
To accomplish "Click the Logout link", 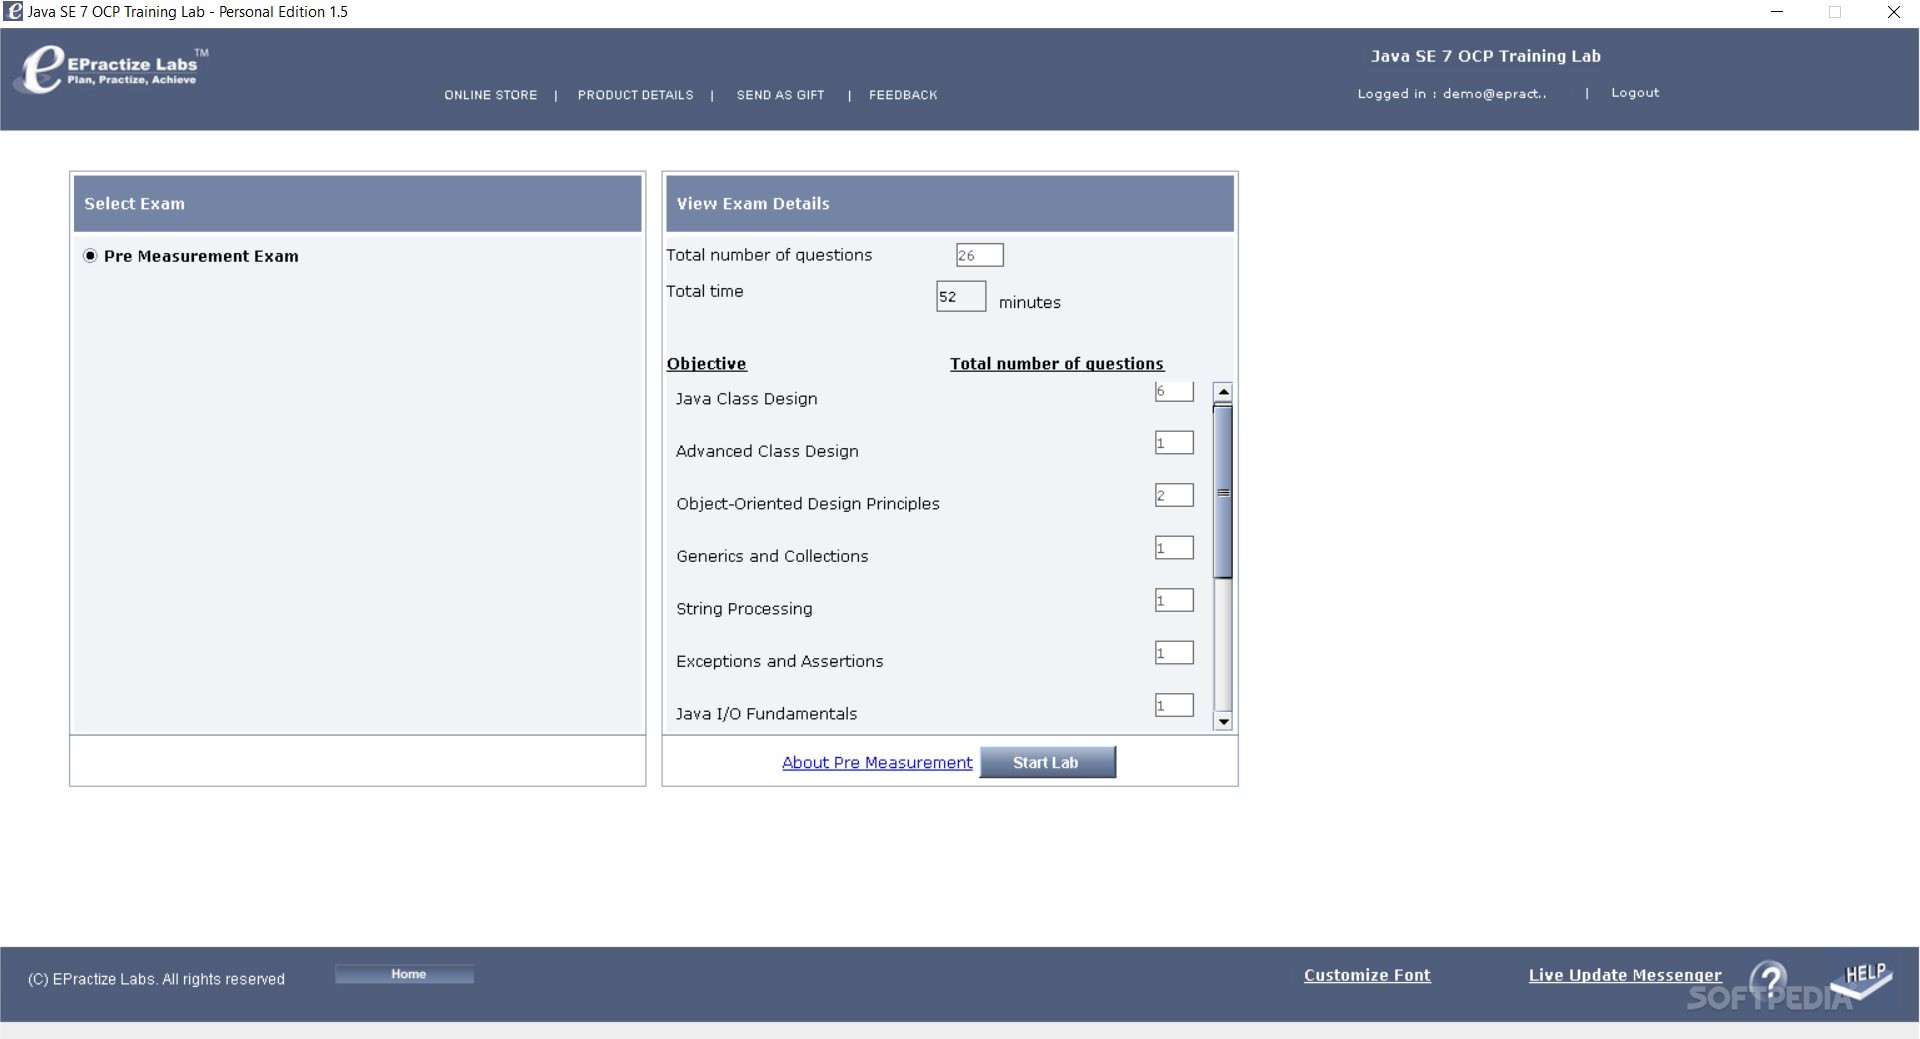I will point(1635,93).
